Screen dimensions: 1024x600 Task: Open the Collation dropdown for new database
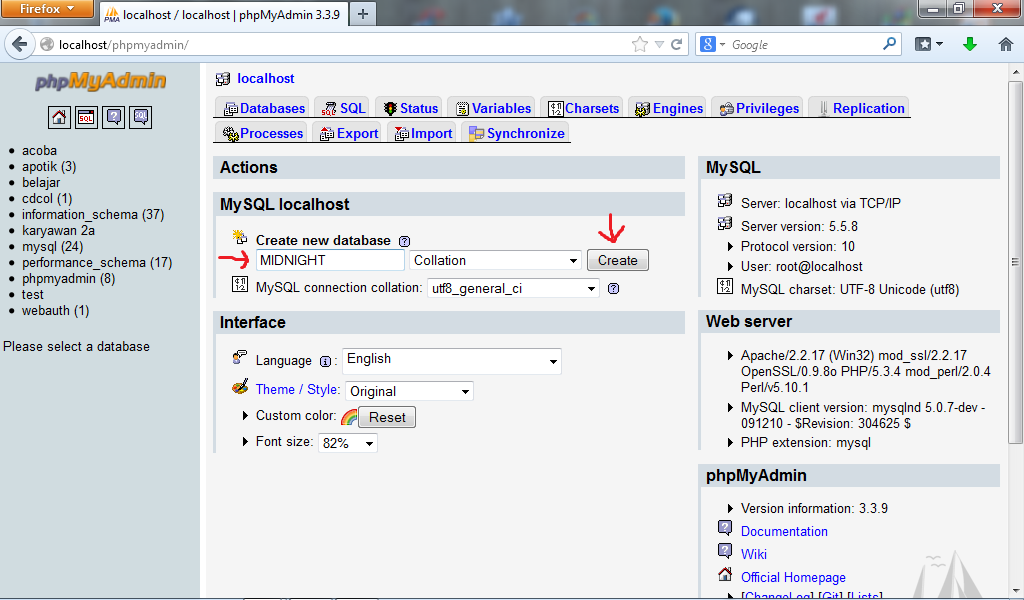pos(495,261)
